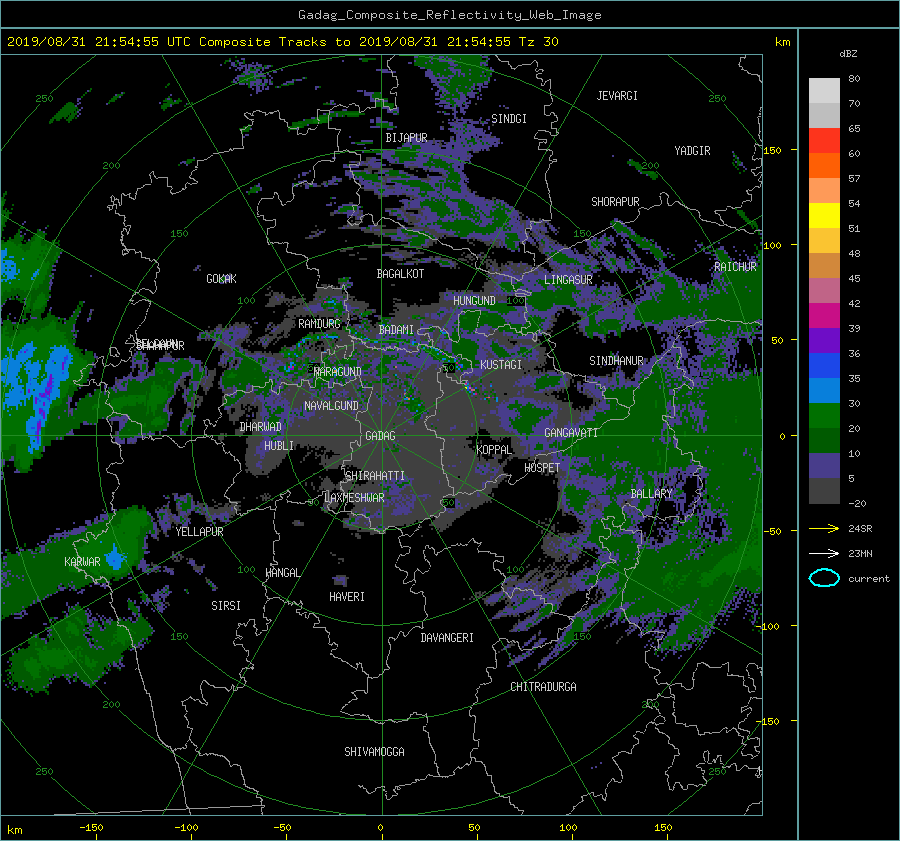
Task: Click the GOKAK city label
Action: click(221, 279)
